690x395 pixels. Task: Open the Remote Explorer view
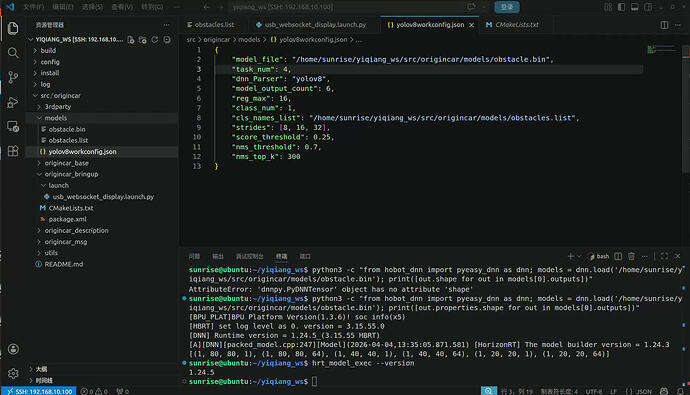click(x=13, y=127)
